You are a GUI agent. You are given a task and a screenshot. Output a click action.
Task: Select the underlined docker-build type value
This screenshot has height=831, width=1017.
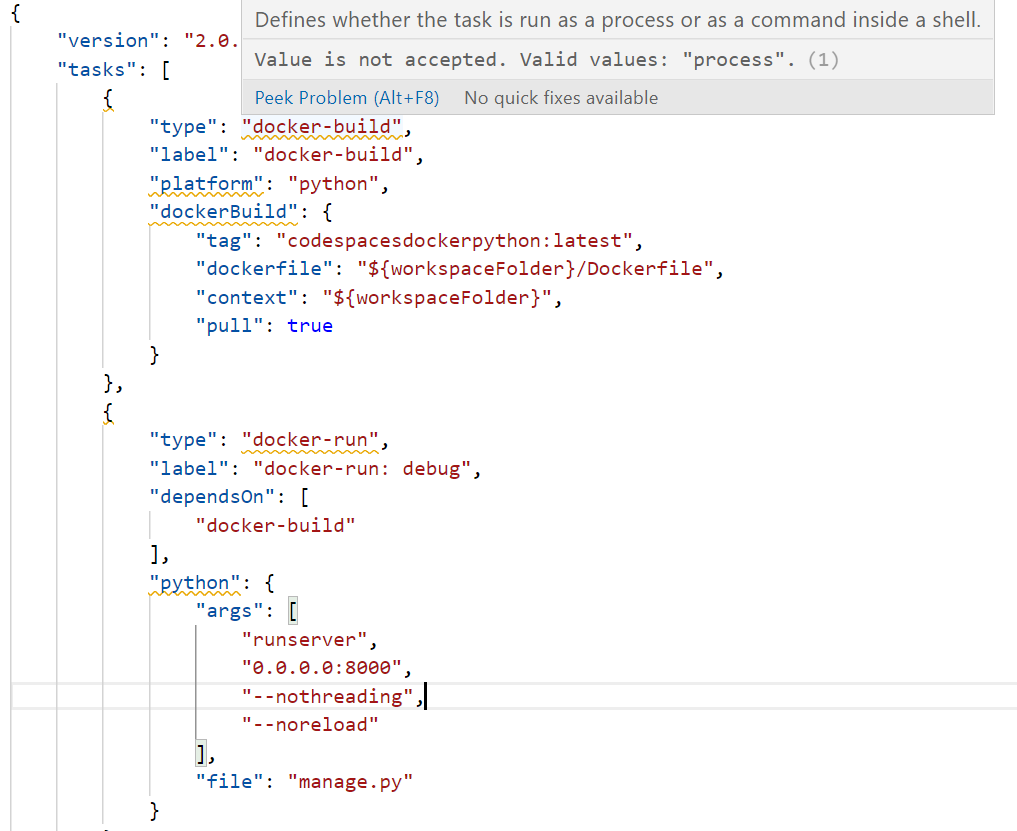tap(322, 126)
